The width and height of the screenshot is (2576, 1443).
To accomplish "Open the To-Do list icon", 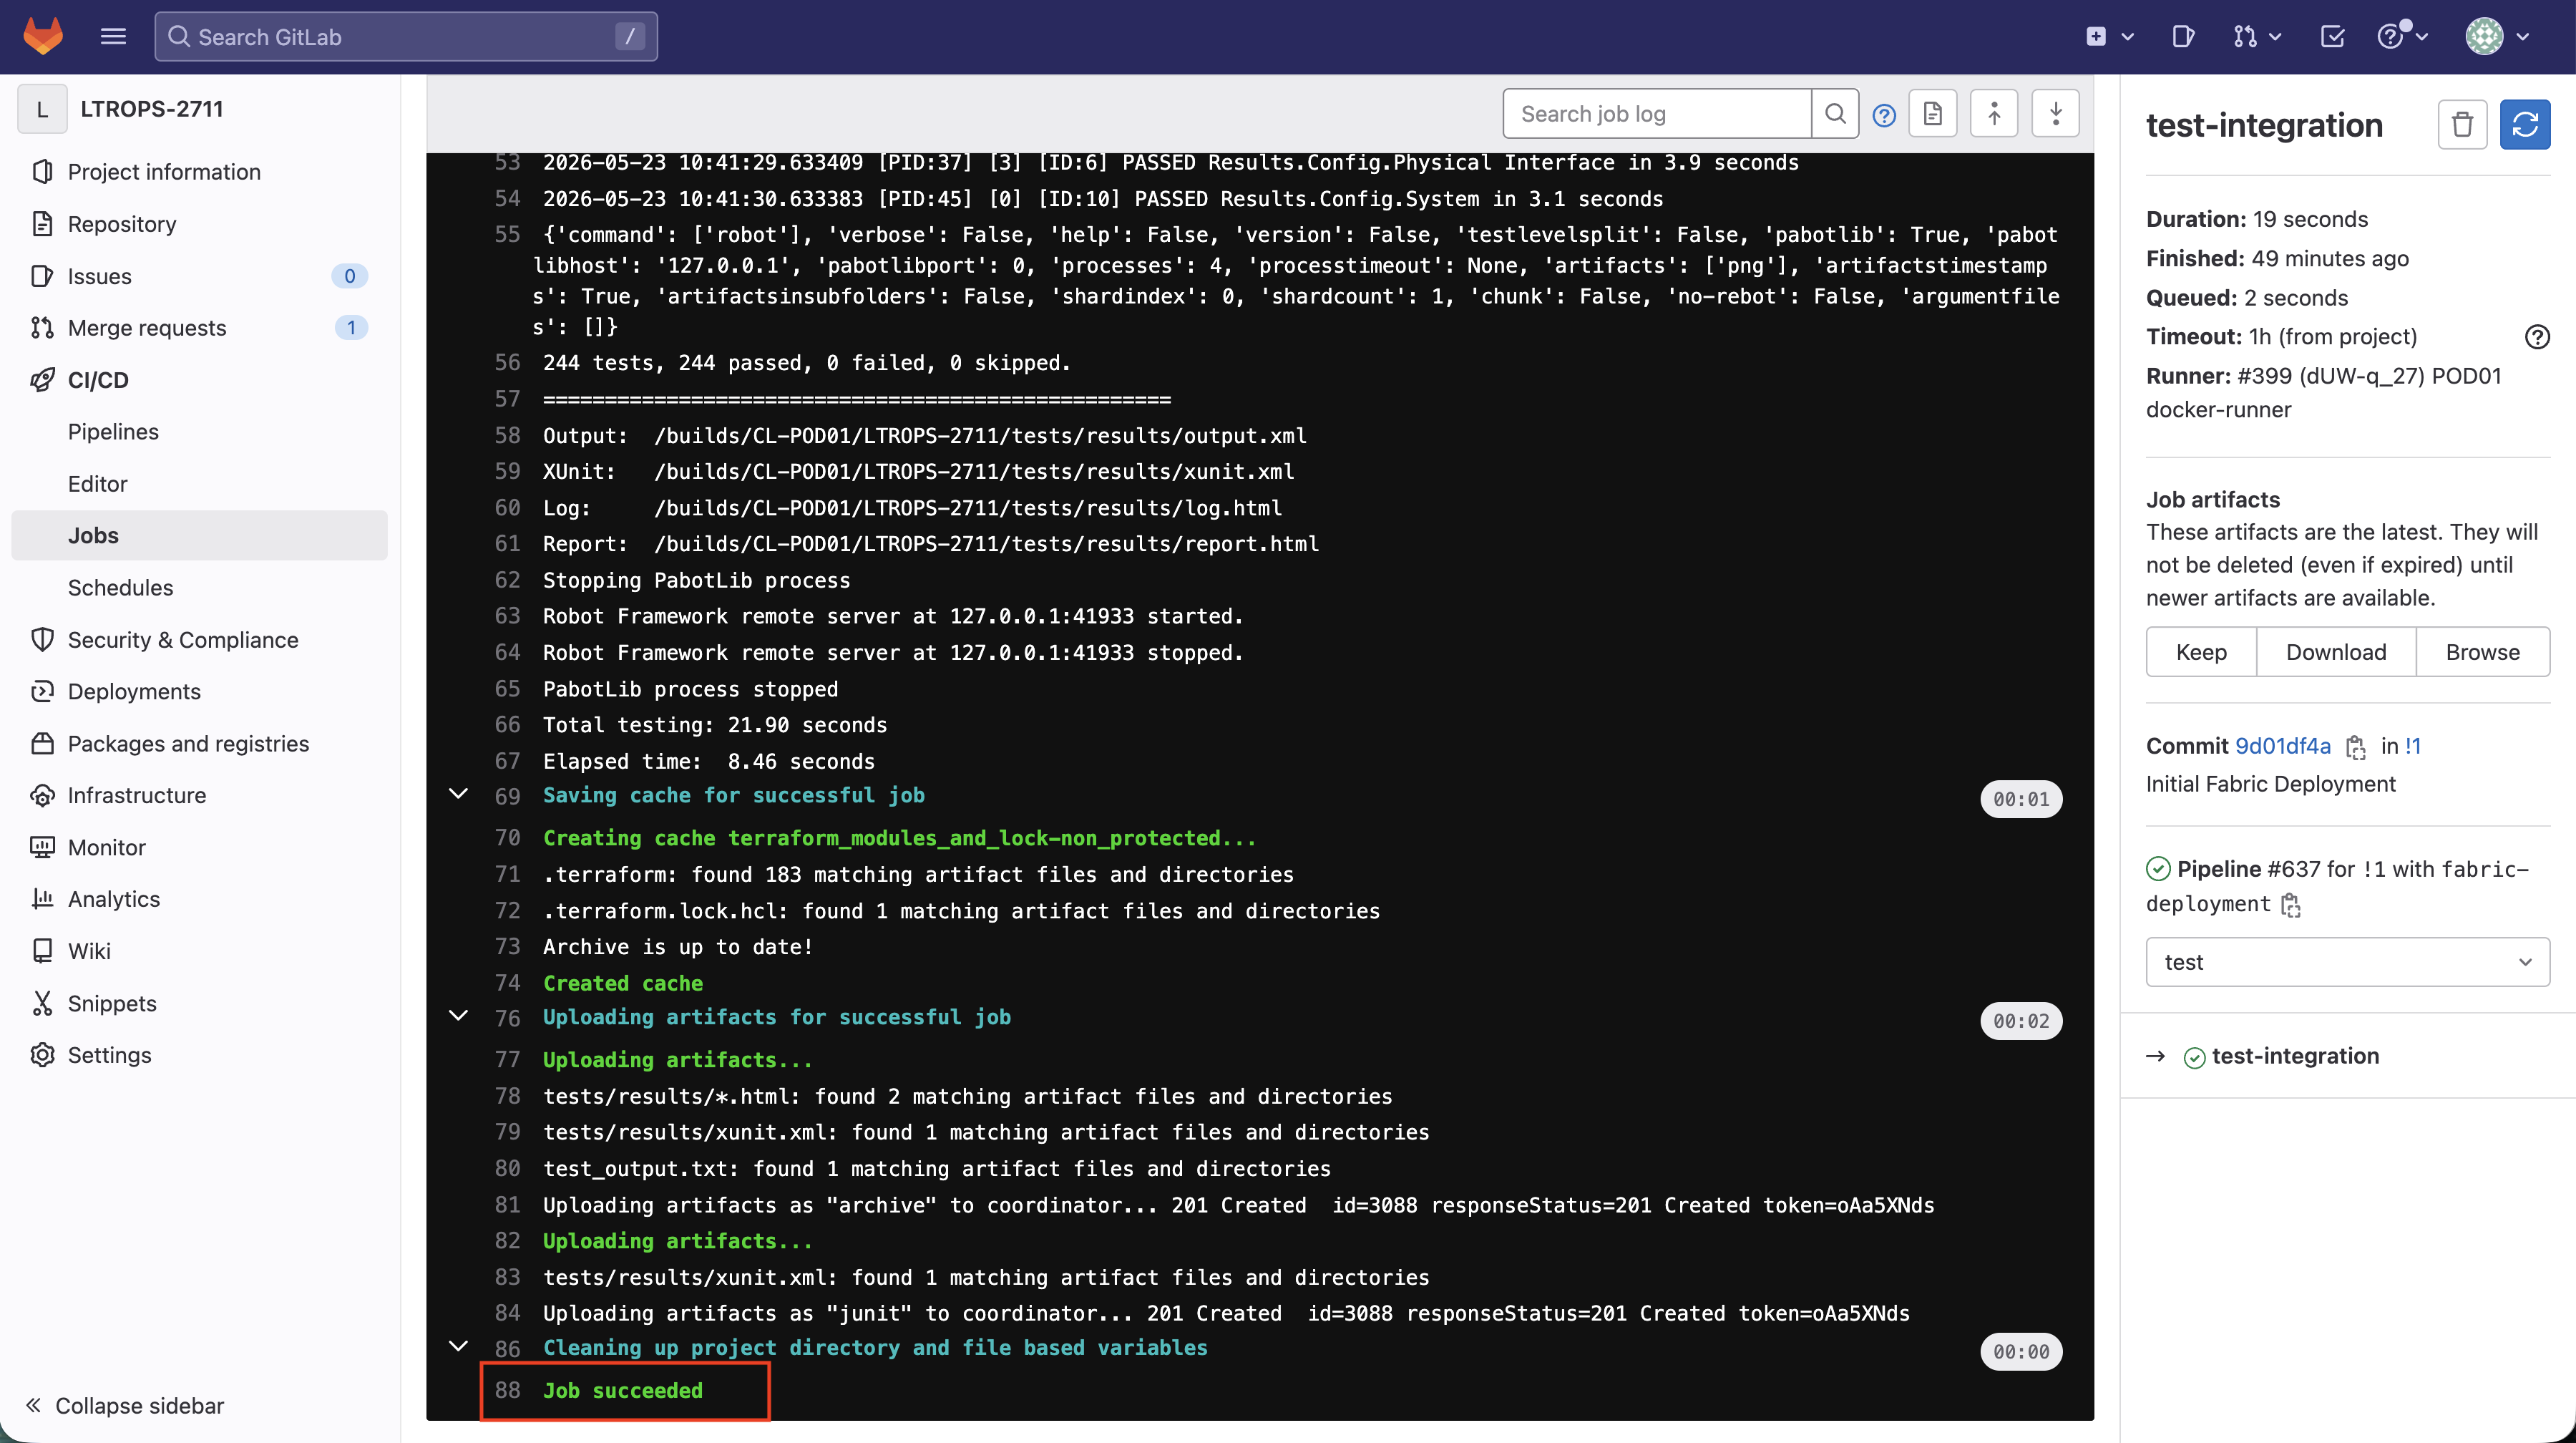I will point(2332,37).
